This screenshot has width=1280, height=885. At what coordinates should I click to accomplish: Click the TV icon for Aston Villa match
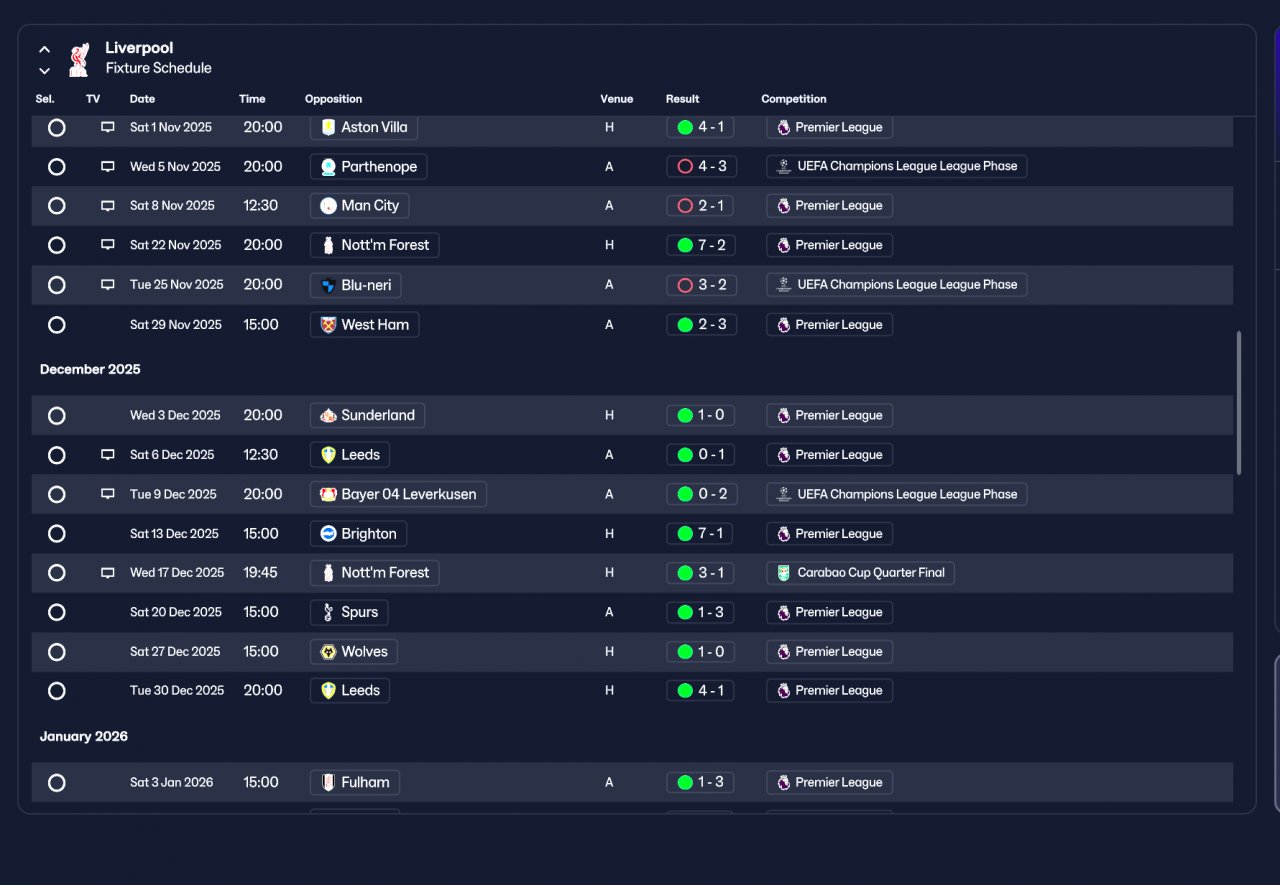108,128
